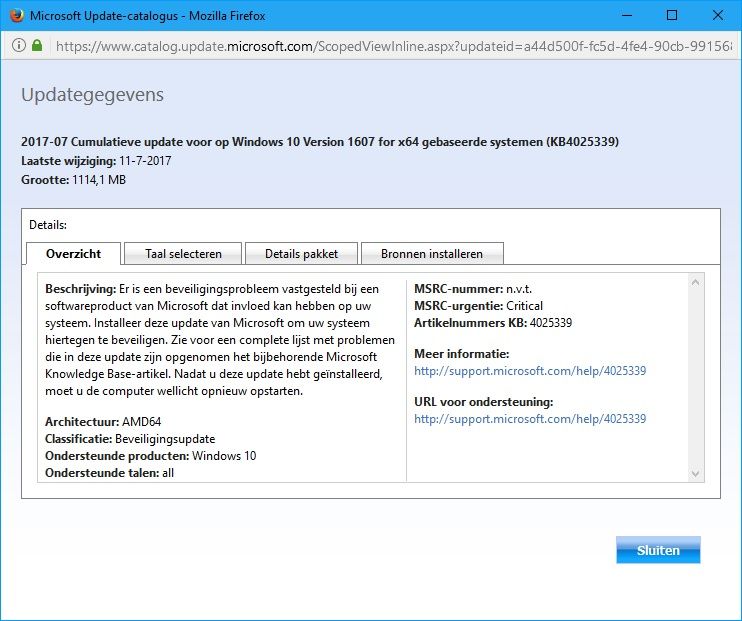
Task: Close the Update-catalogus window
Action: coord(717,15)
